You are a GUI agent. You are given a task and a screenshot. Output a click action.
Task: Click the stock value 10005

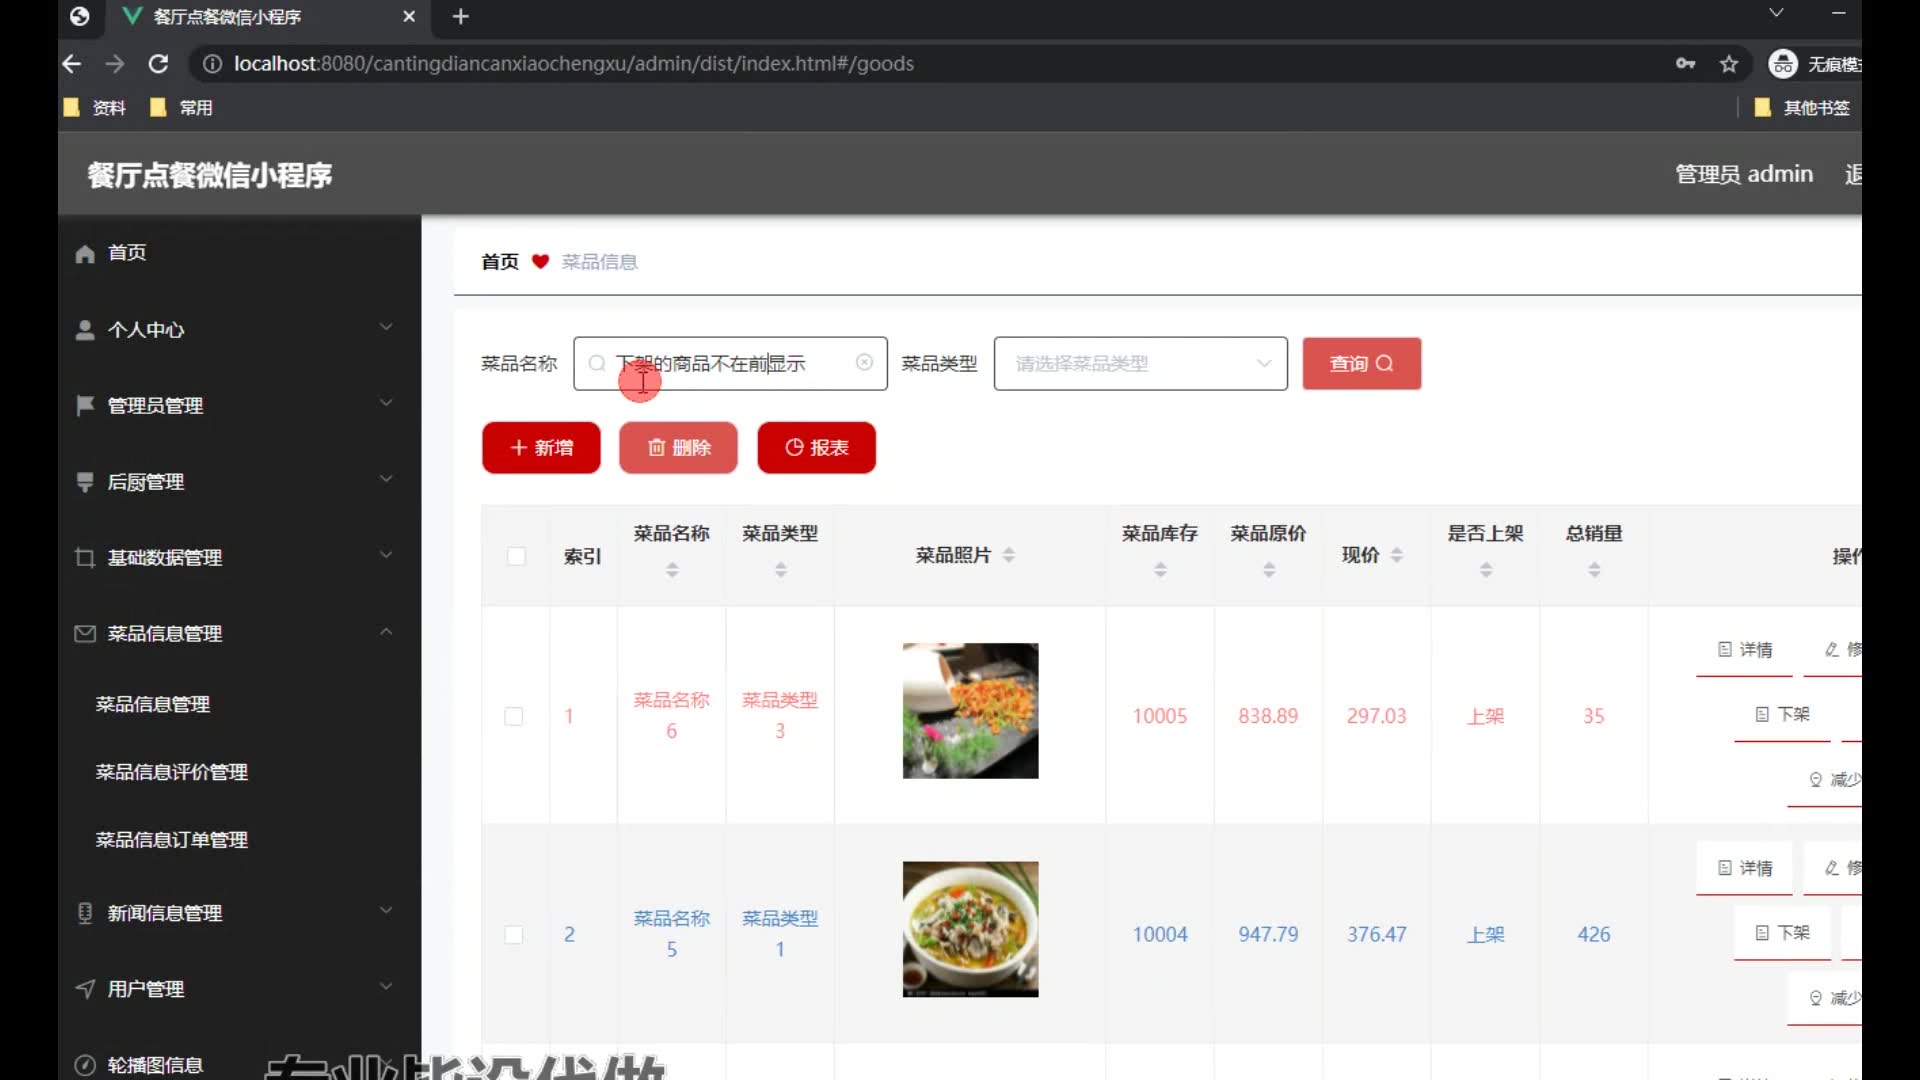1160,716
